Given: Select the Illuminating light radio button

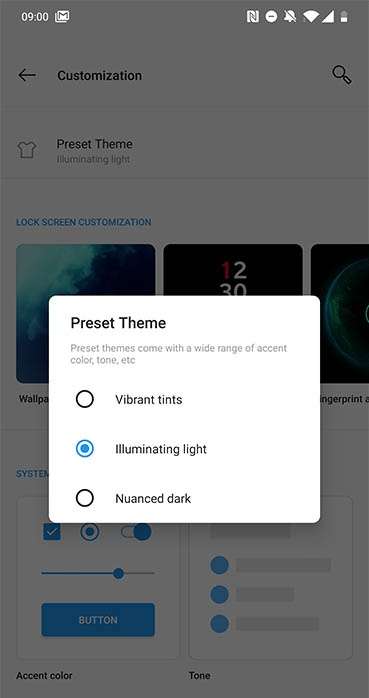Looking at the screenshot, I should click(85, 449).
